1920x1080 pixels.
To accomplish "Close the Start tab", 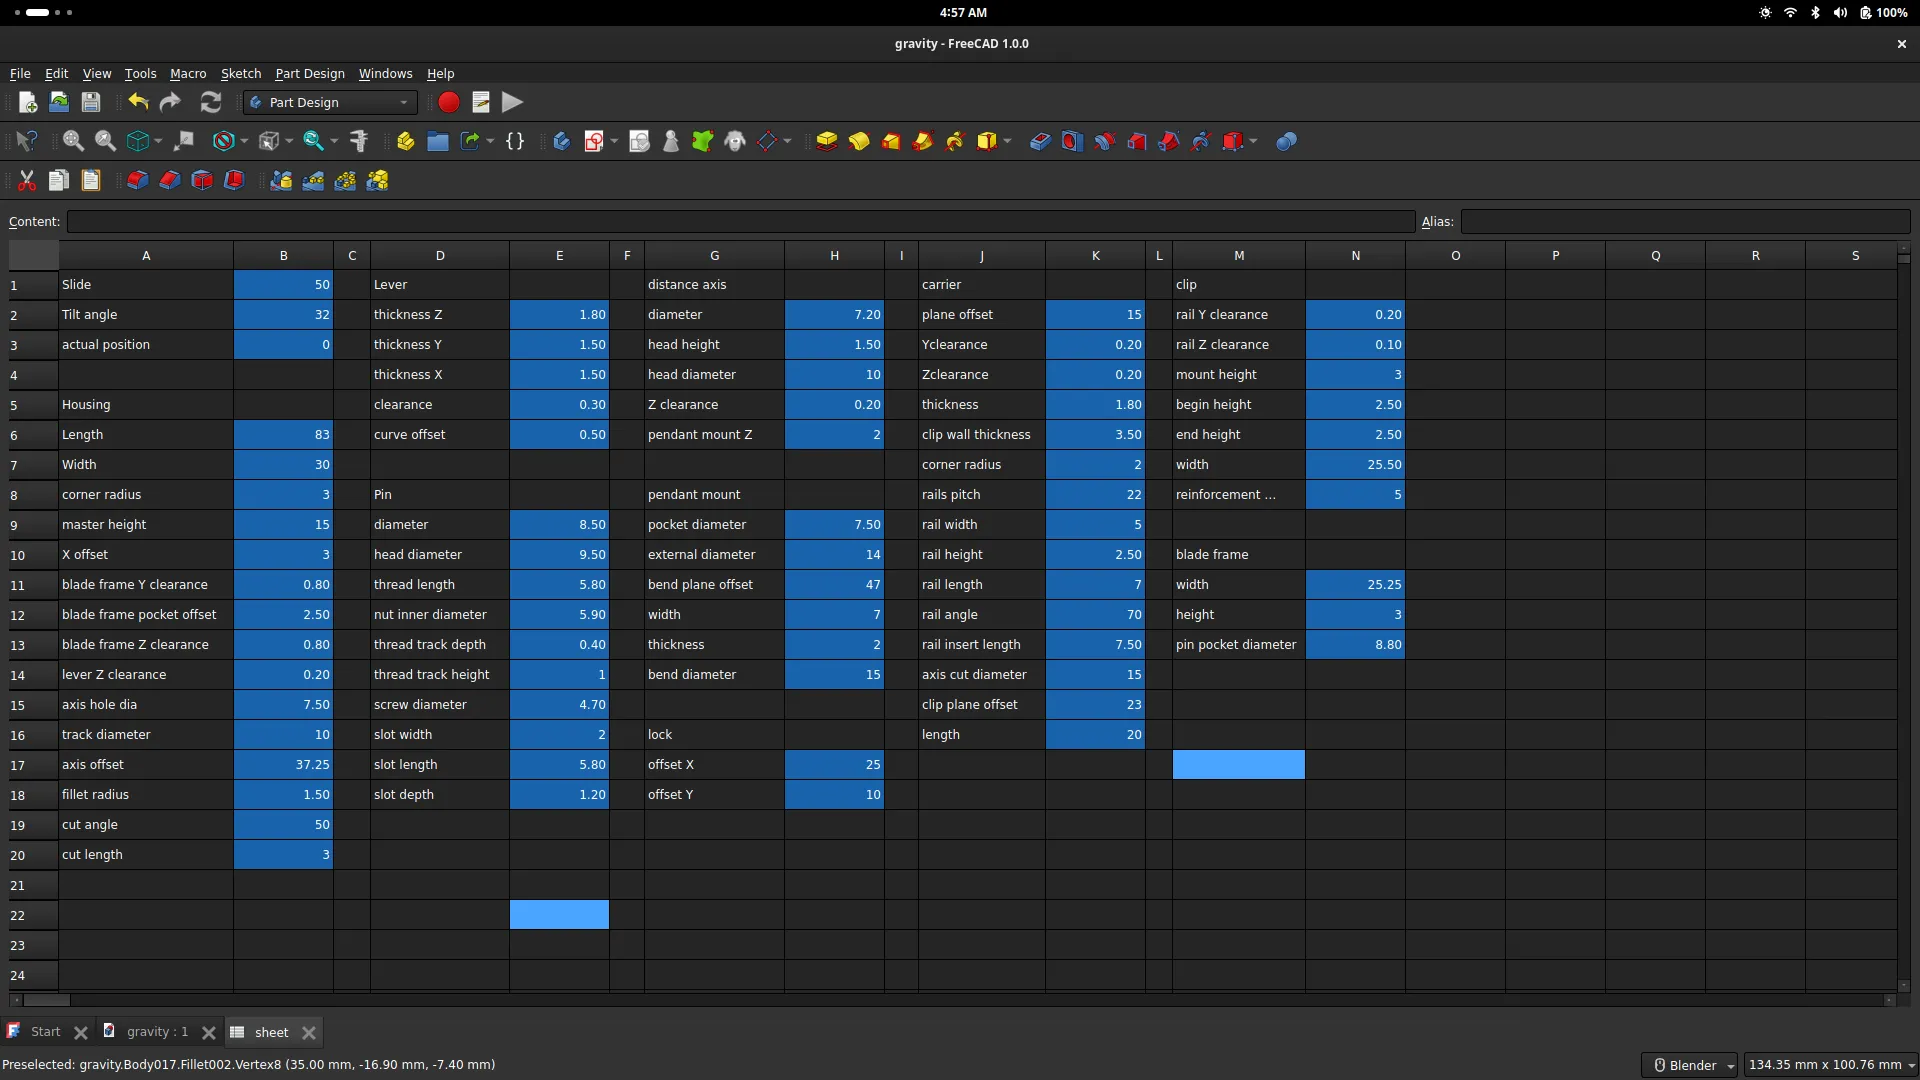I will (x=81, y=1033).
